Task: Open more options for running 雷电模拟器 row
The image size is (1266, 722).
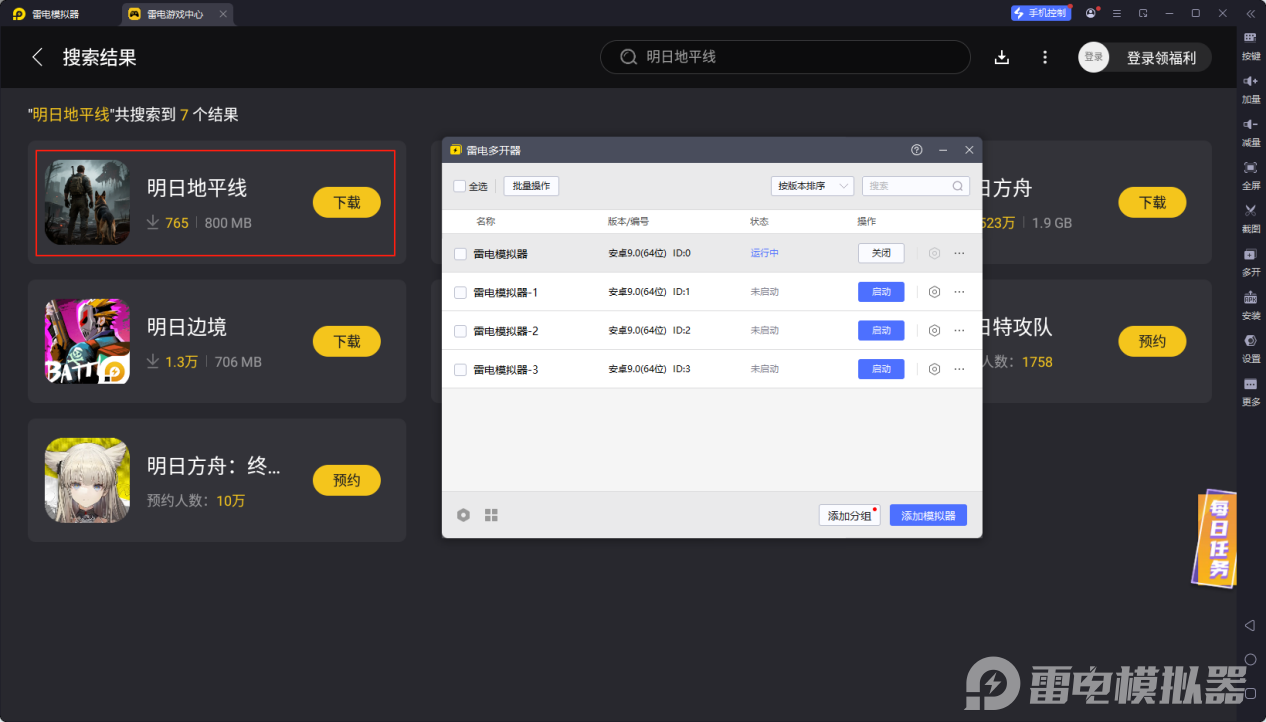Action: point(959,253)
